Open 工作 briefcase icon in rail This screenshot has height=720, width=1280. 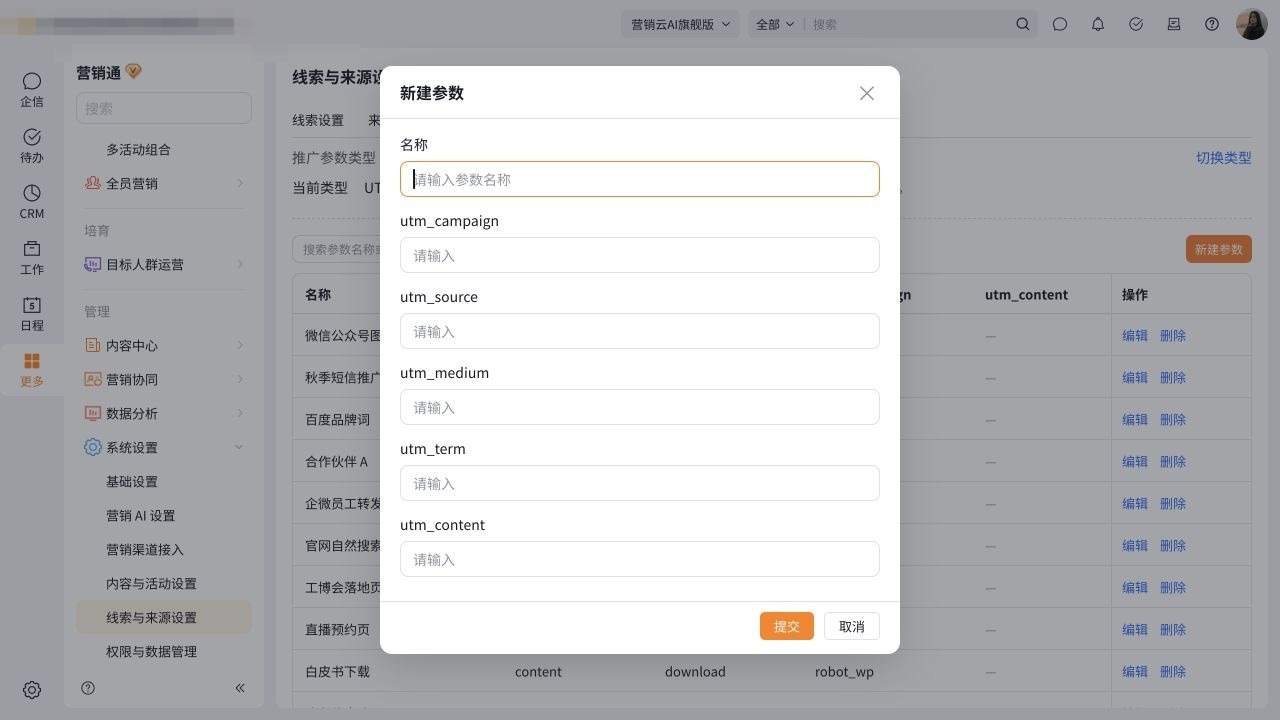click(32, 257)
